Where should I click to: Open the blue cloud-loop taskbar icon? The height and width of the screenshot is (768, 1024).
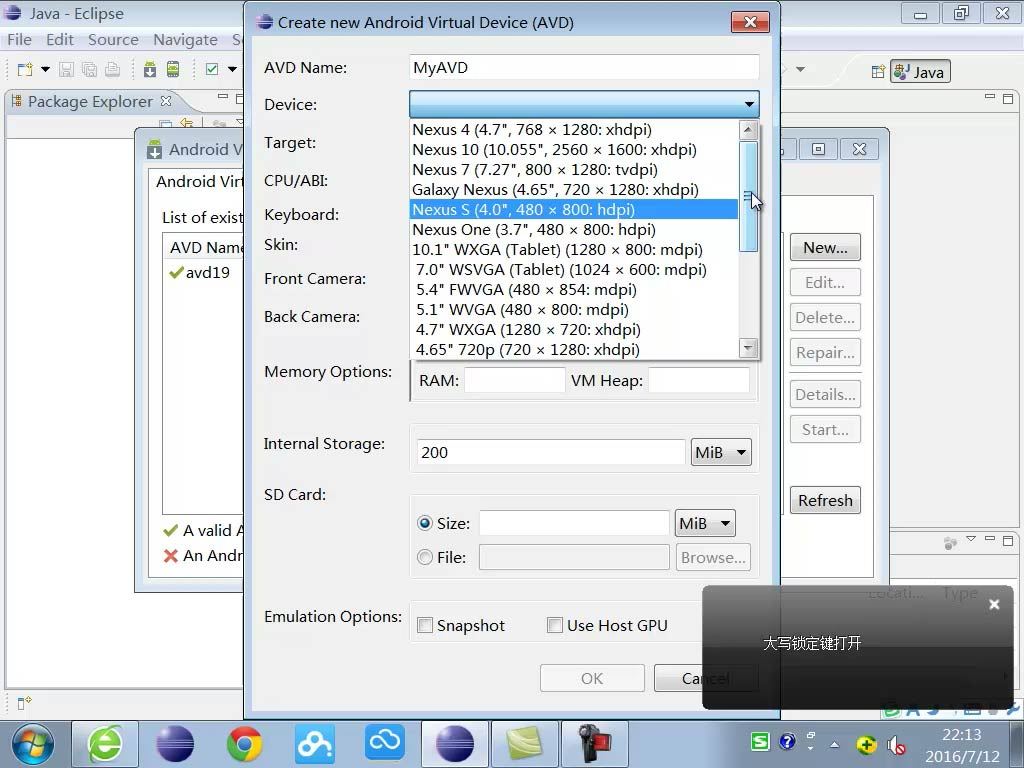tap(385, 741)
